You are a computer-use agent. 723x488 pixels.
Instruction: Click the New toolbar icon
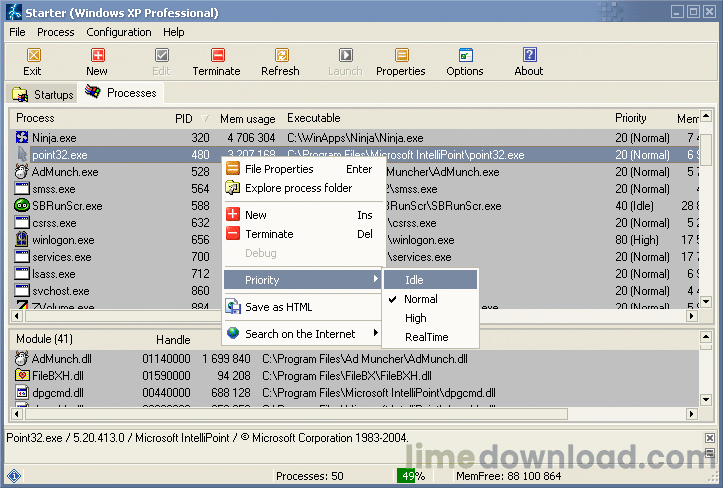point(97,62)
